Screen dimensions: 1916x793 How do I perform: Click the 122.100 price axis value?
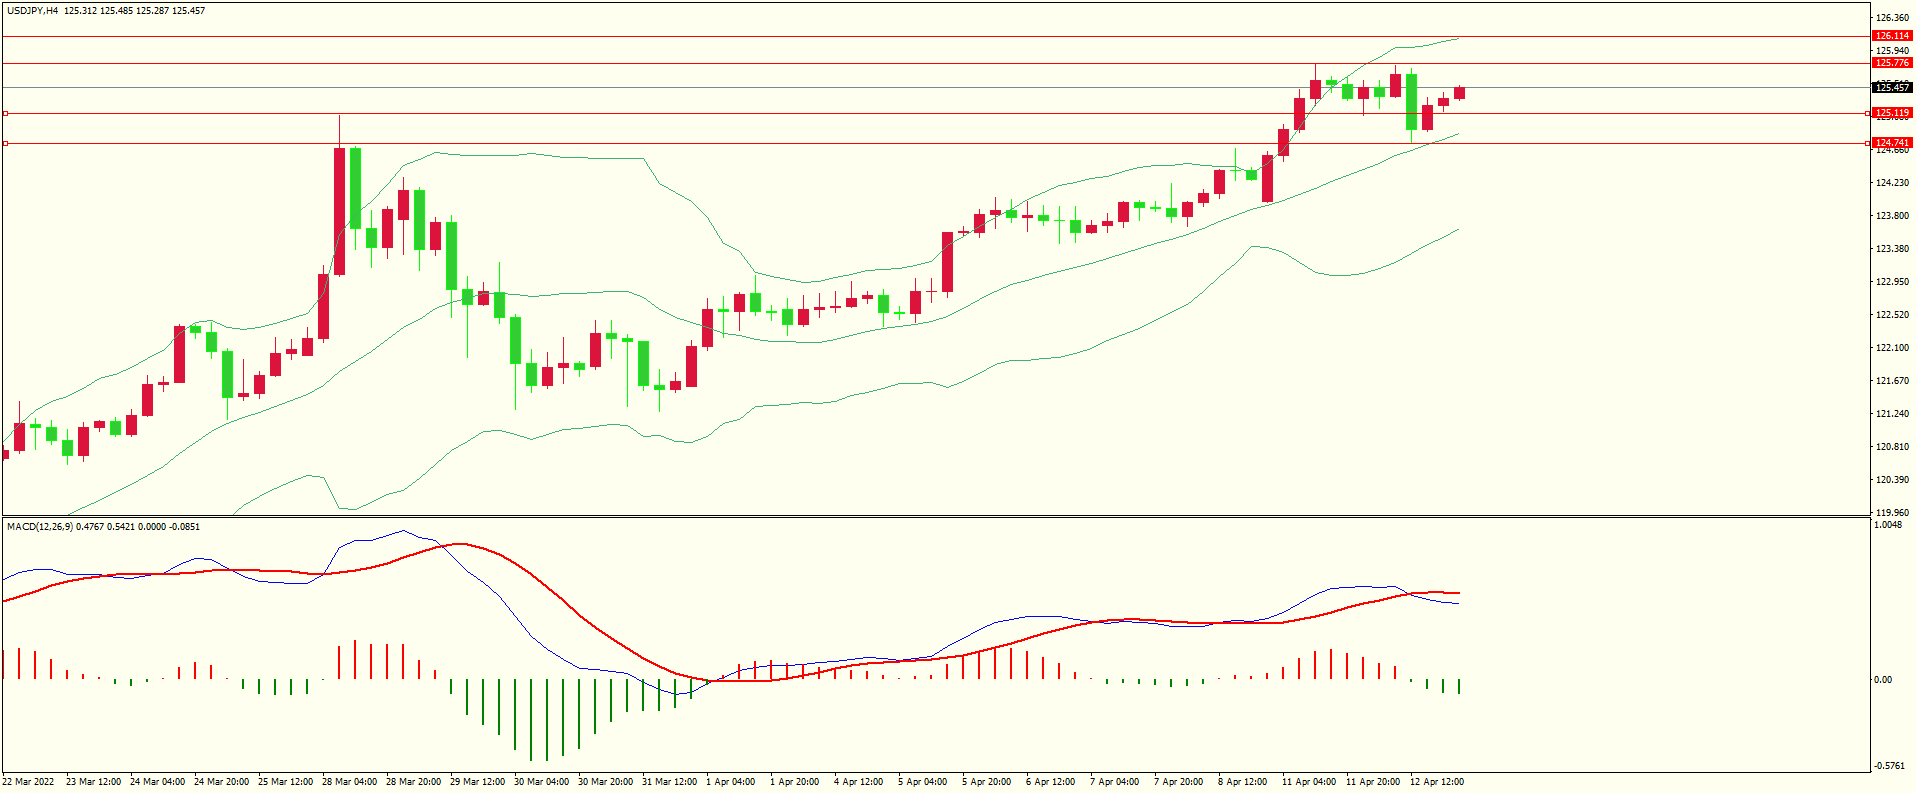click(1892, 348)
